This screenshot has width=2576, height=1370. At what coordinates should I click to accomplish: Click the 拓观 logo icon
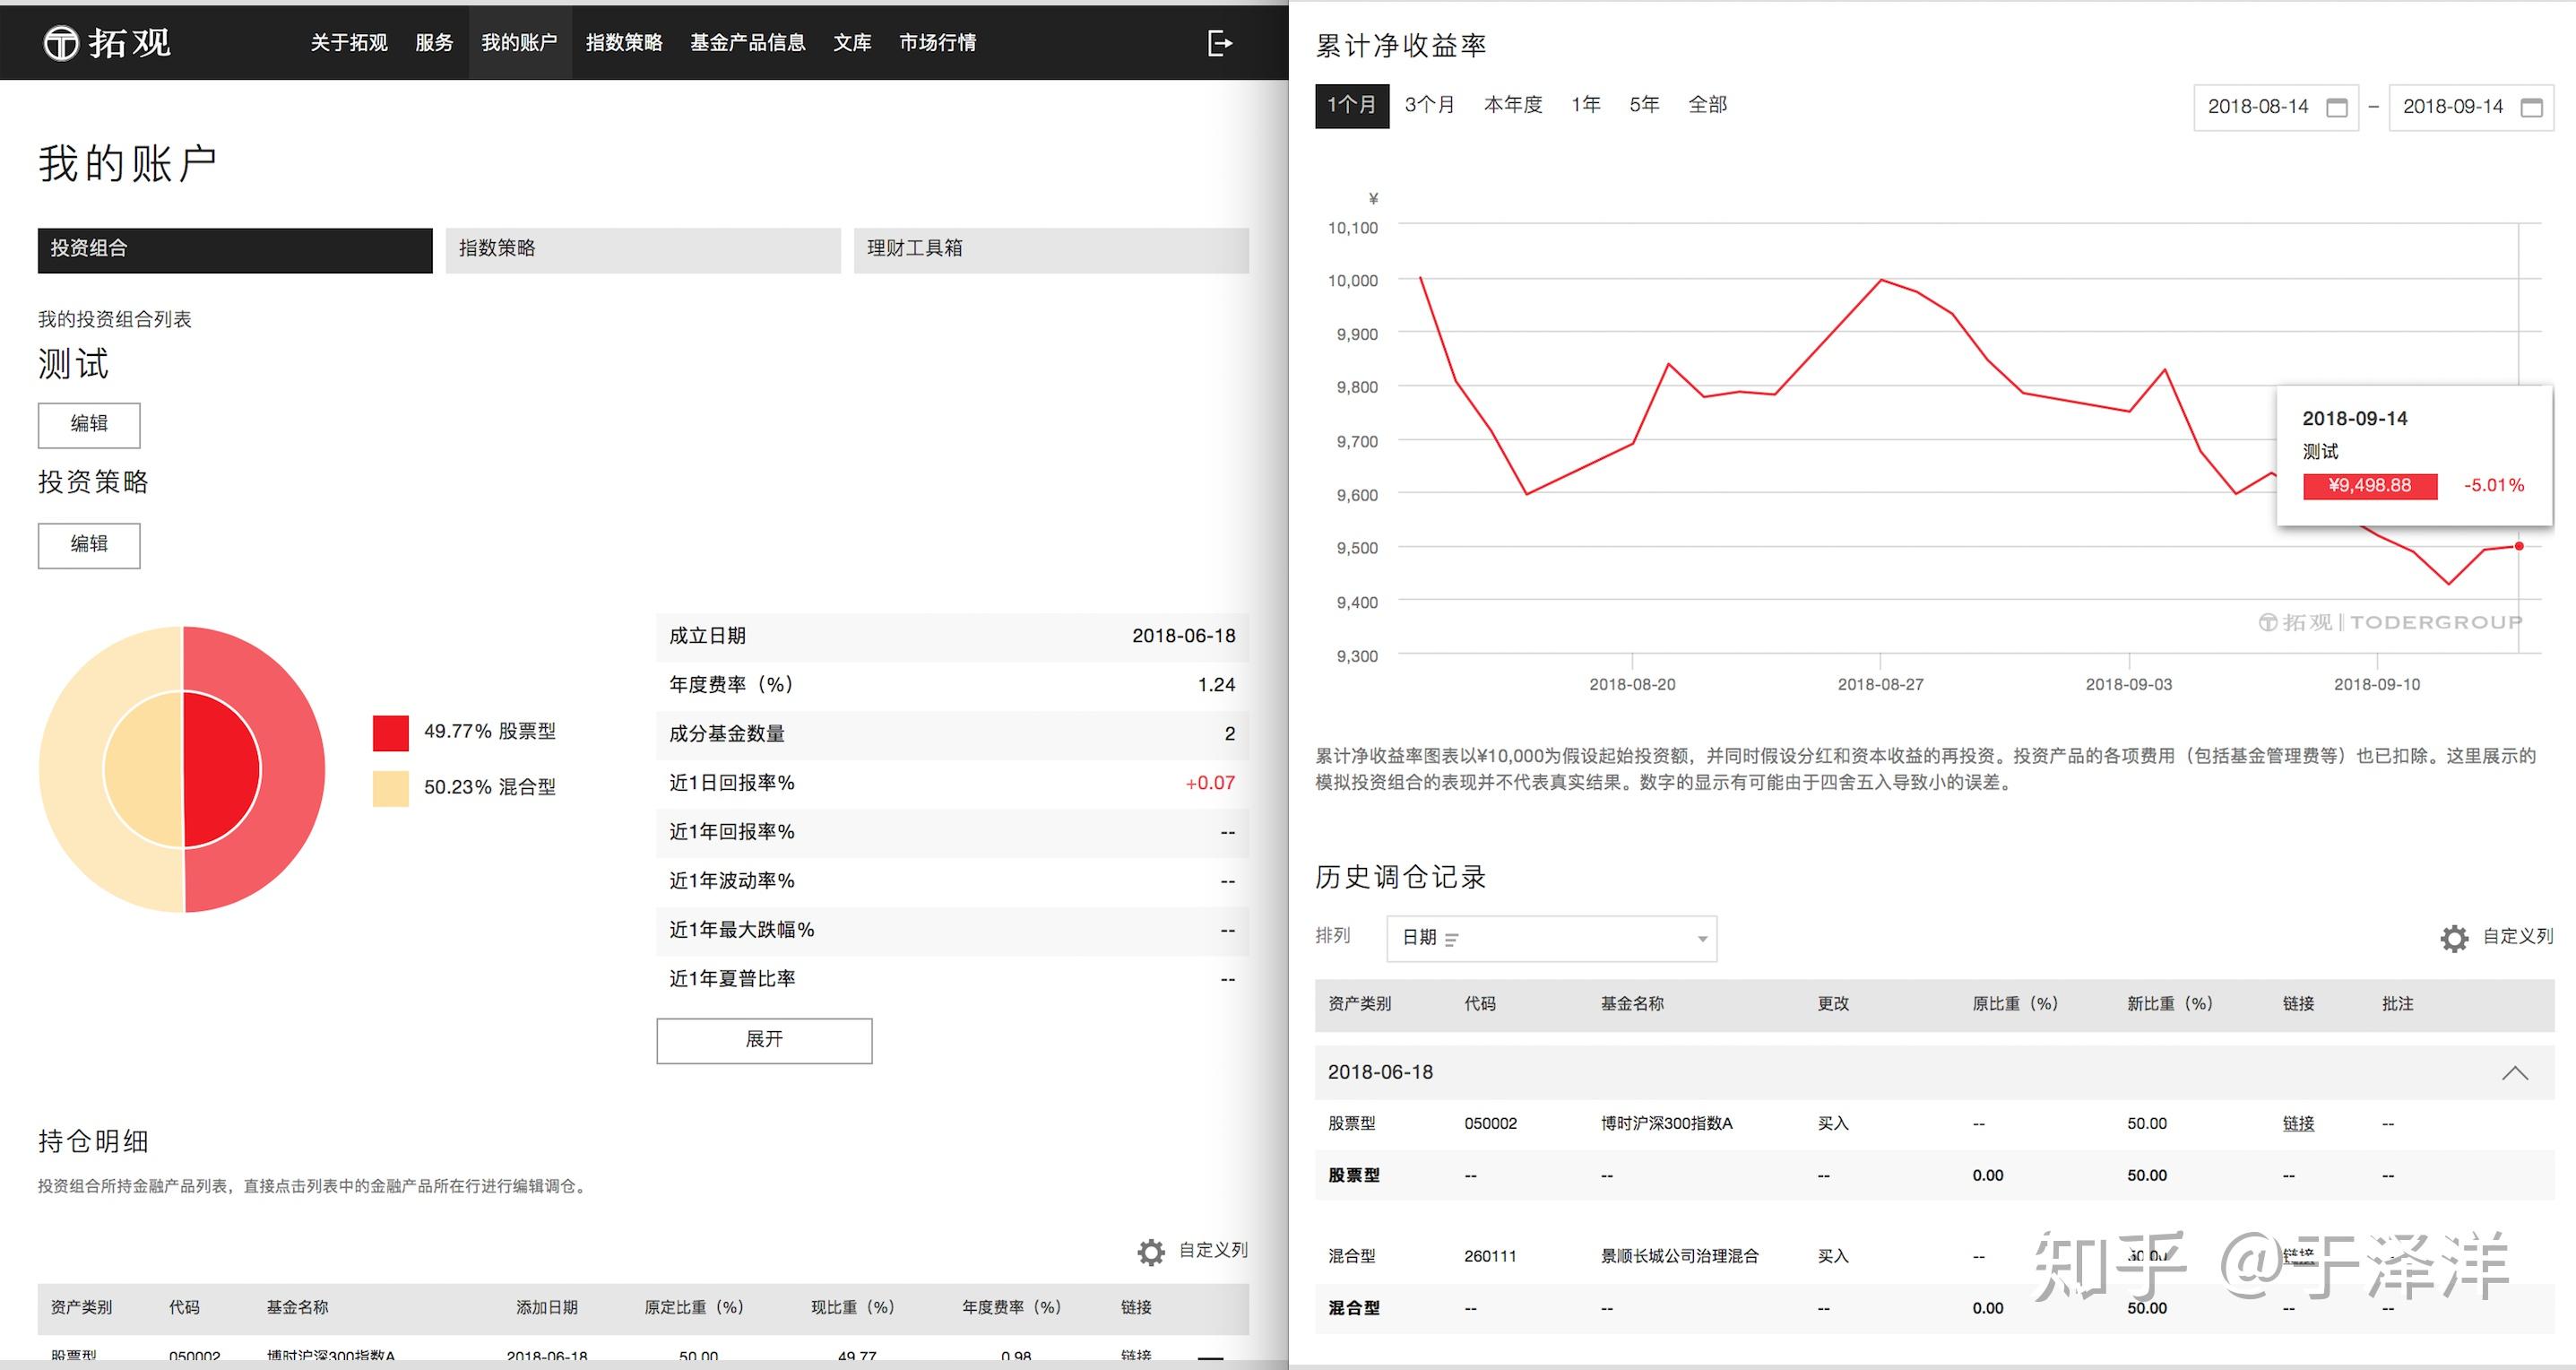coord(61,43)
